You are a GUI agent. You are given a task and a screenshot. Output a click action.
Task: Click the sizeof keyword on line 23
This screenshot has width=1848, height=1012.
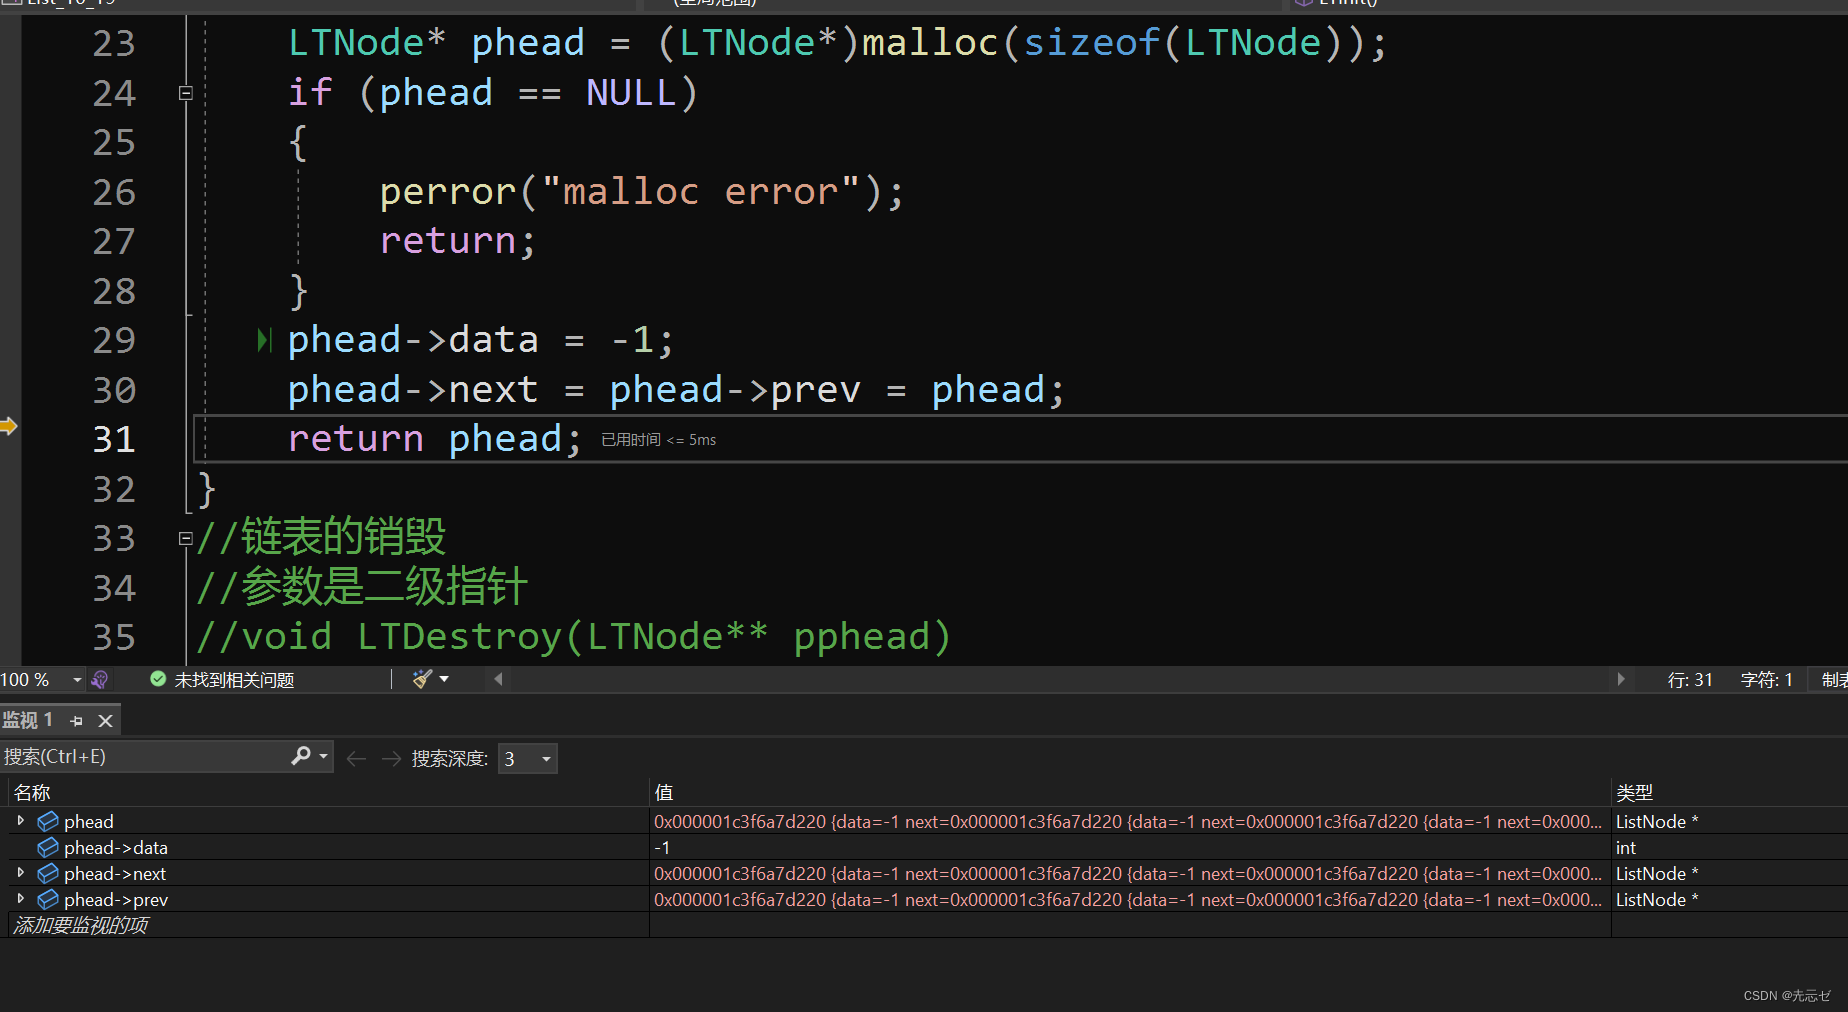coord(1092,43)
